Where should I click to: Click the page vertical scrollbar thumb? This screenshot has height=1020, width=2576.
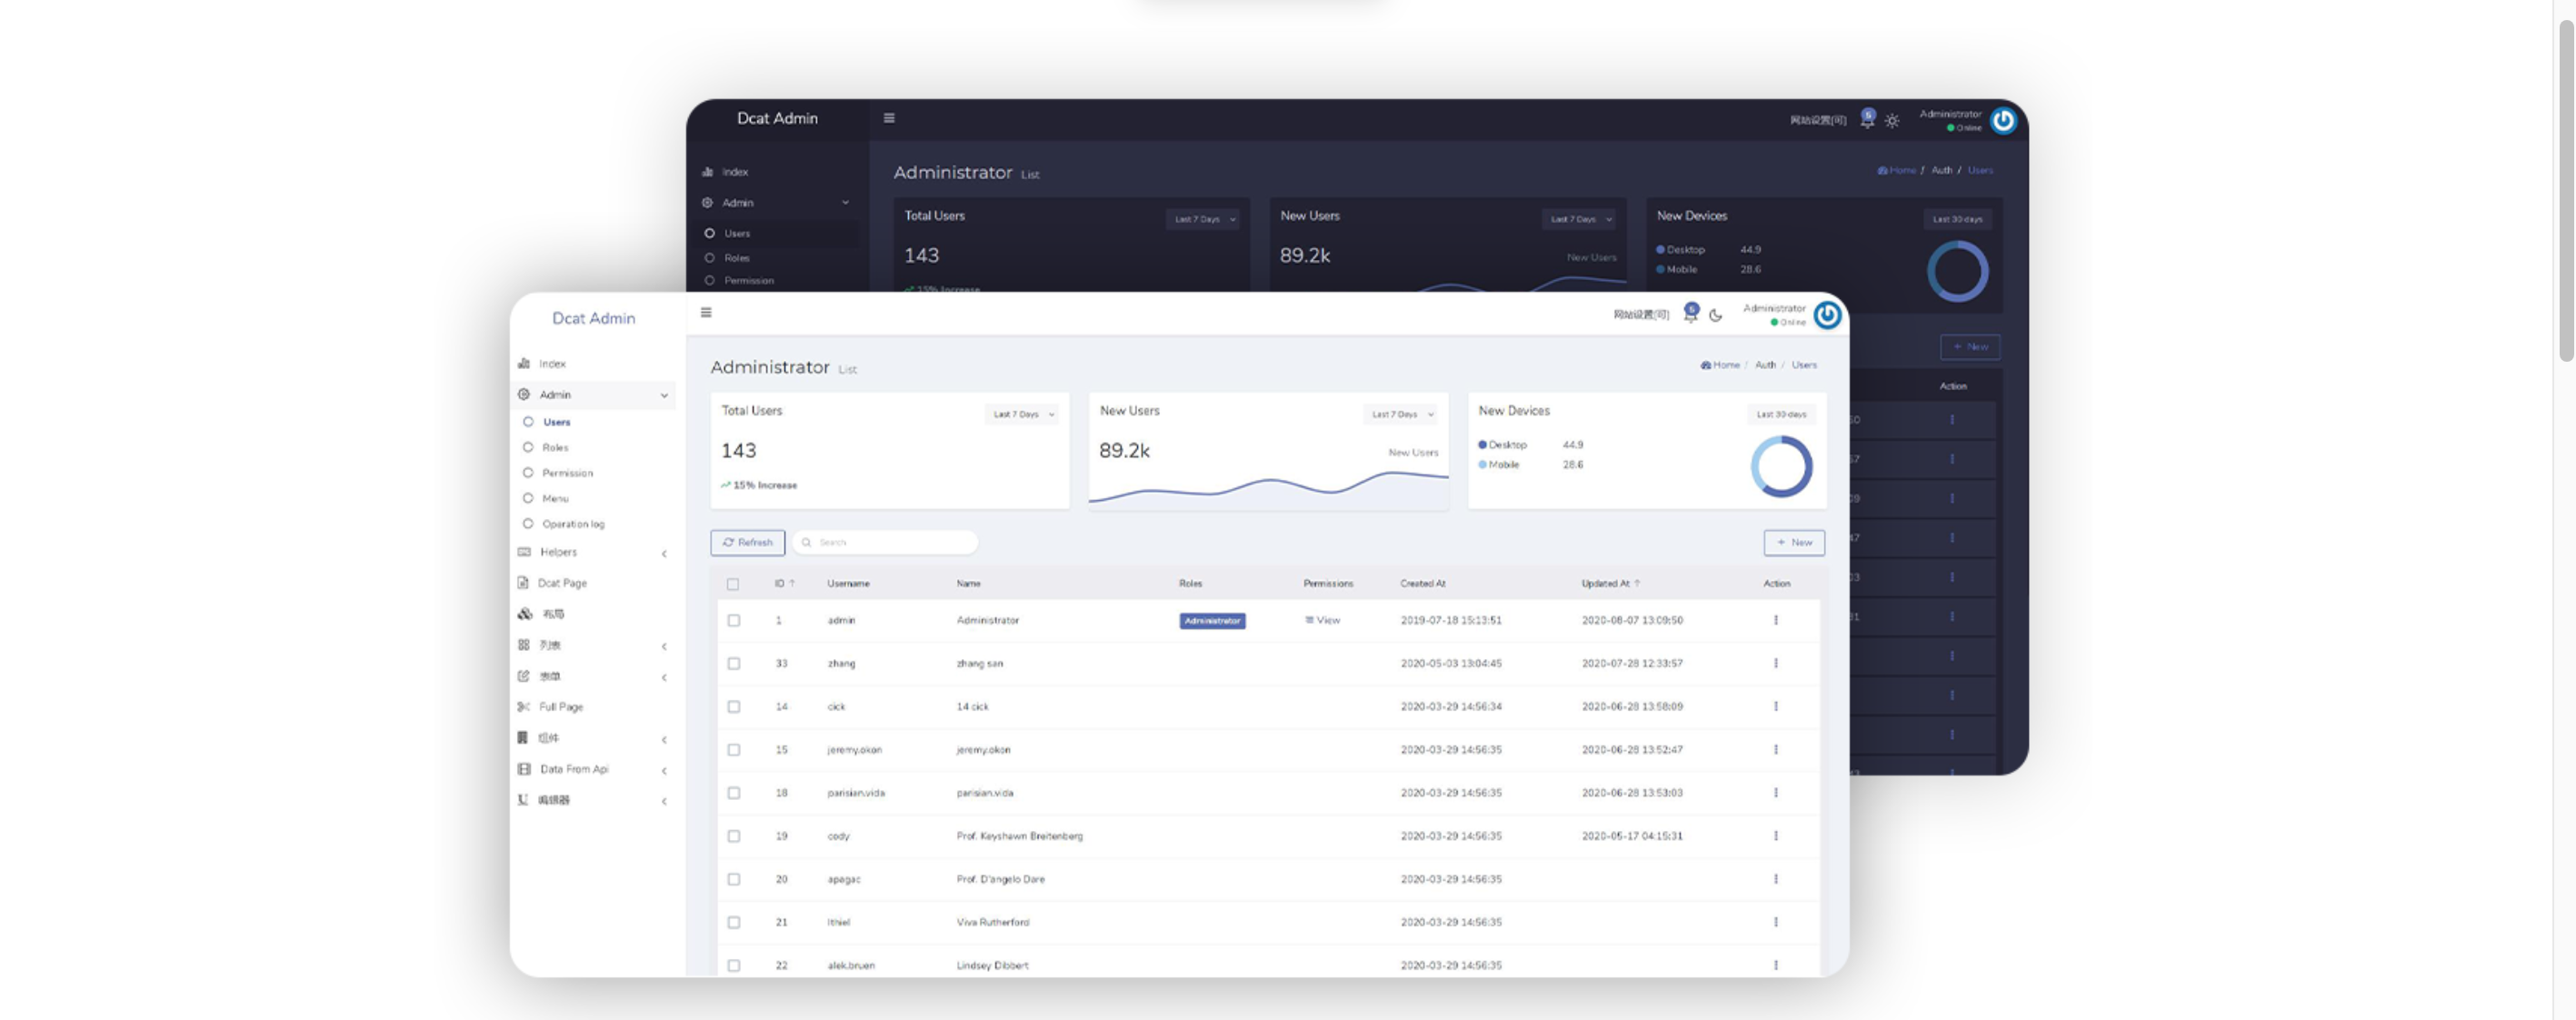click(x=2566, y=190)
